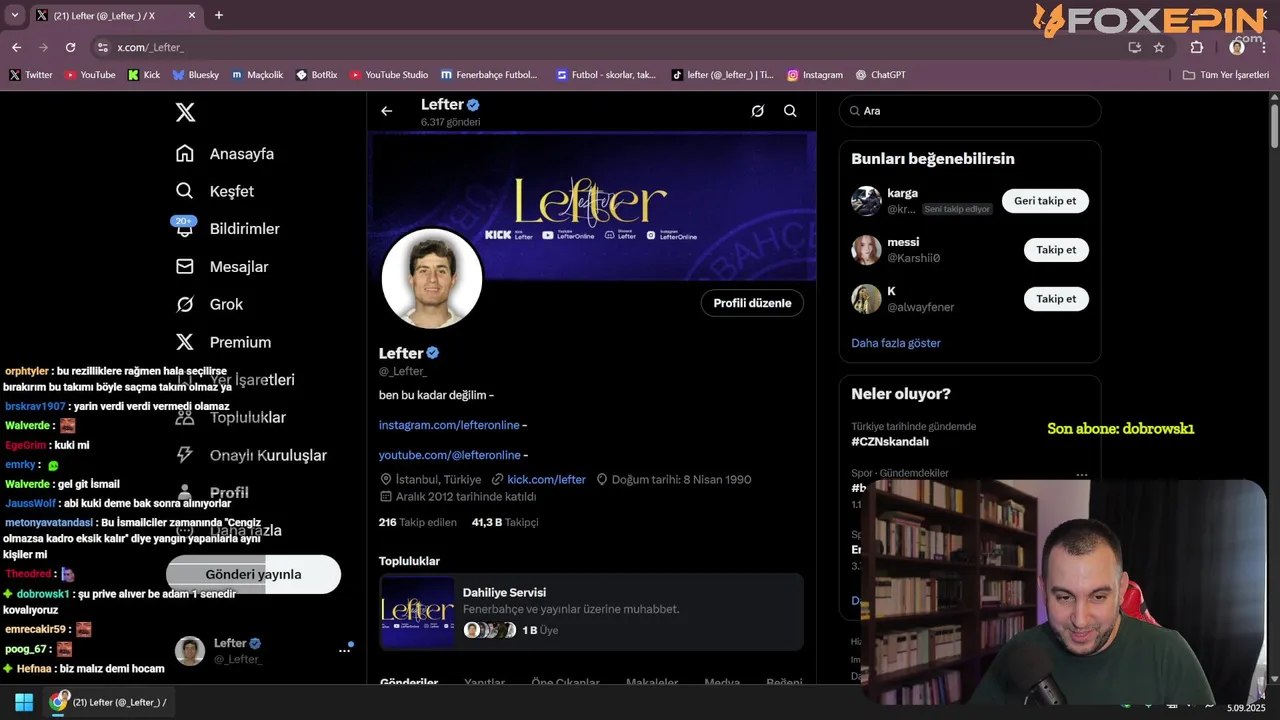Open Onaylı Kuruluşlar lightning icon
Viewport: 1280px width, 720px height.
(185, 455)
